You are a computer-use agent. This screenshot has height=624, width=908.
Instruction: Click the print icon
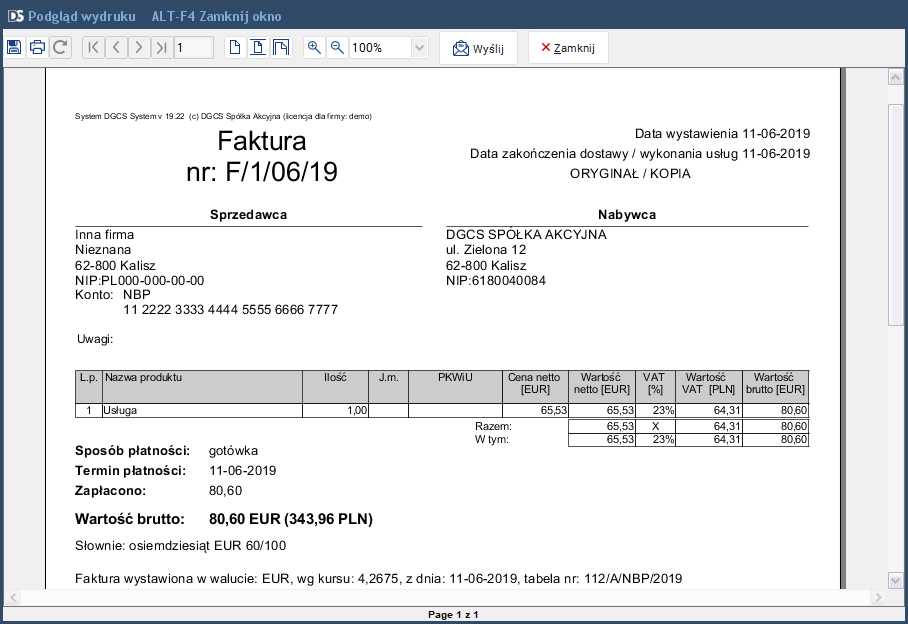37,47
